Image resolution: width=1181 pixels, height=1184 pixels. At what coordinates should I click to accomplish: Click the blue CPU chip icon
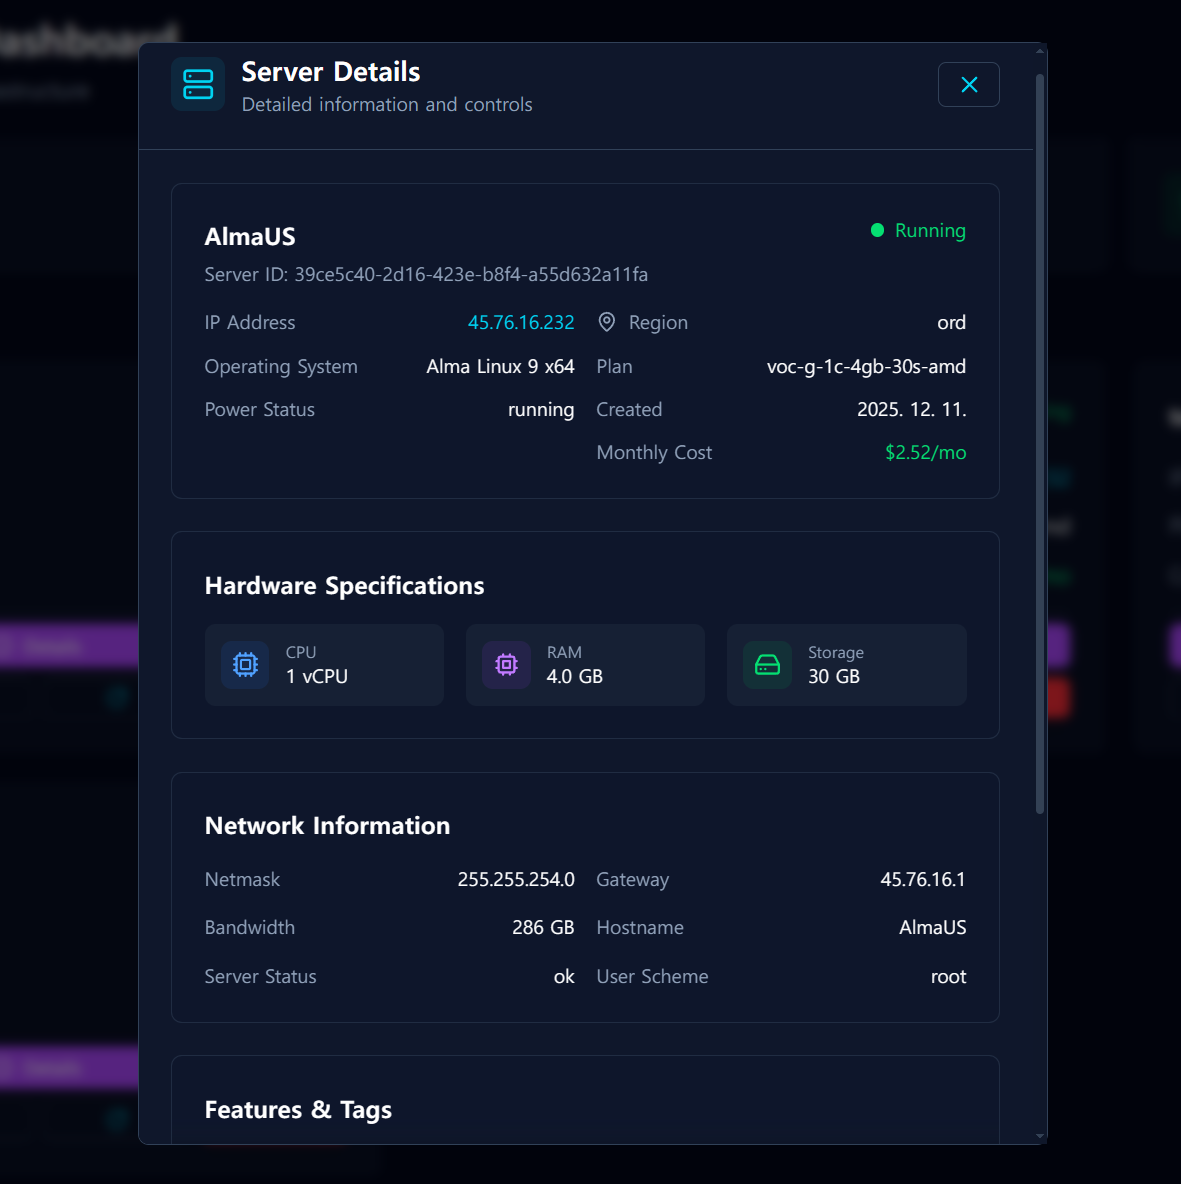coord(245,664)
